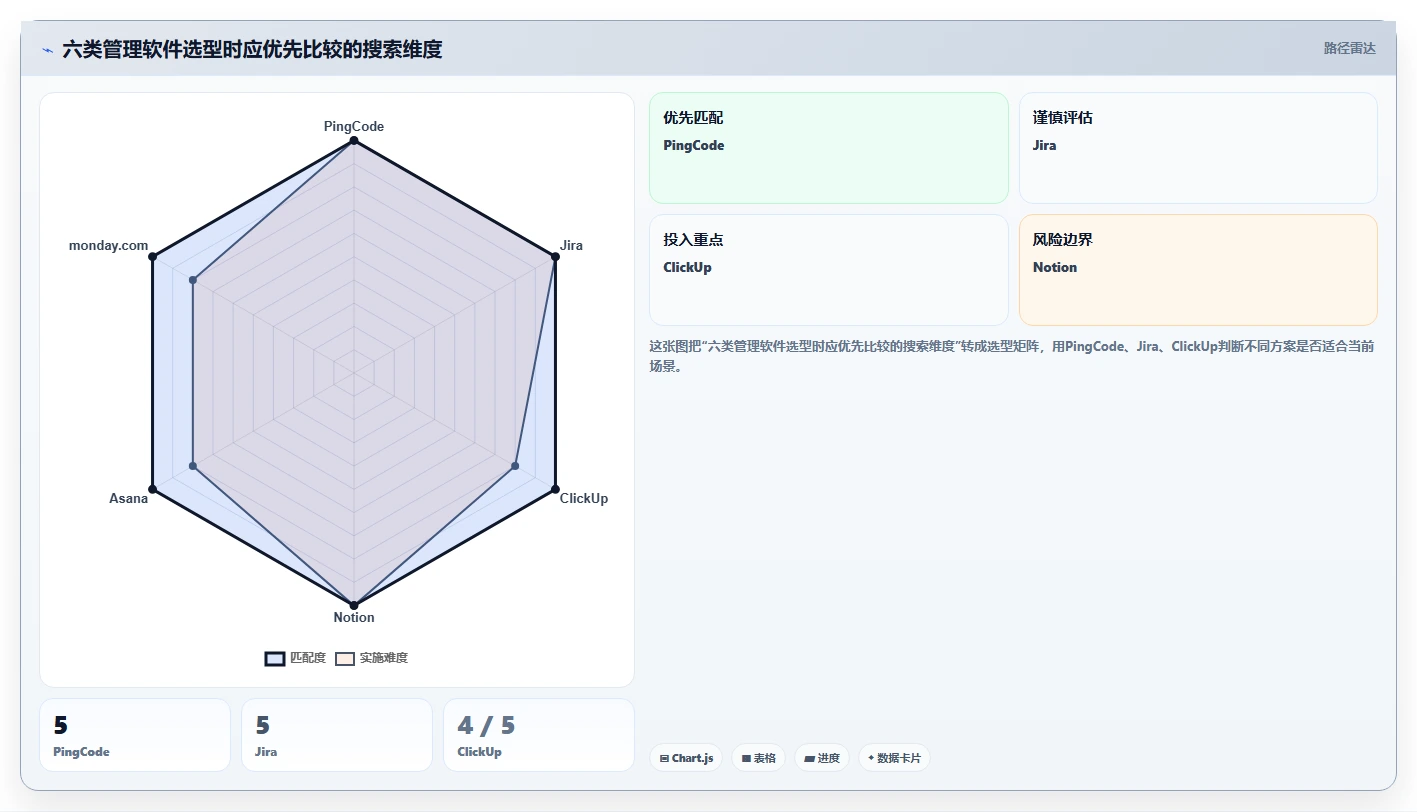Click the Notion outer data point

(x=354, y=605)
